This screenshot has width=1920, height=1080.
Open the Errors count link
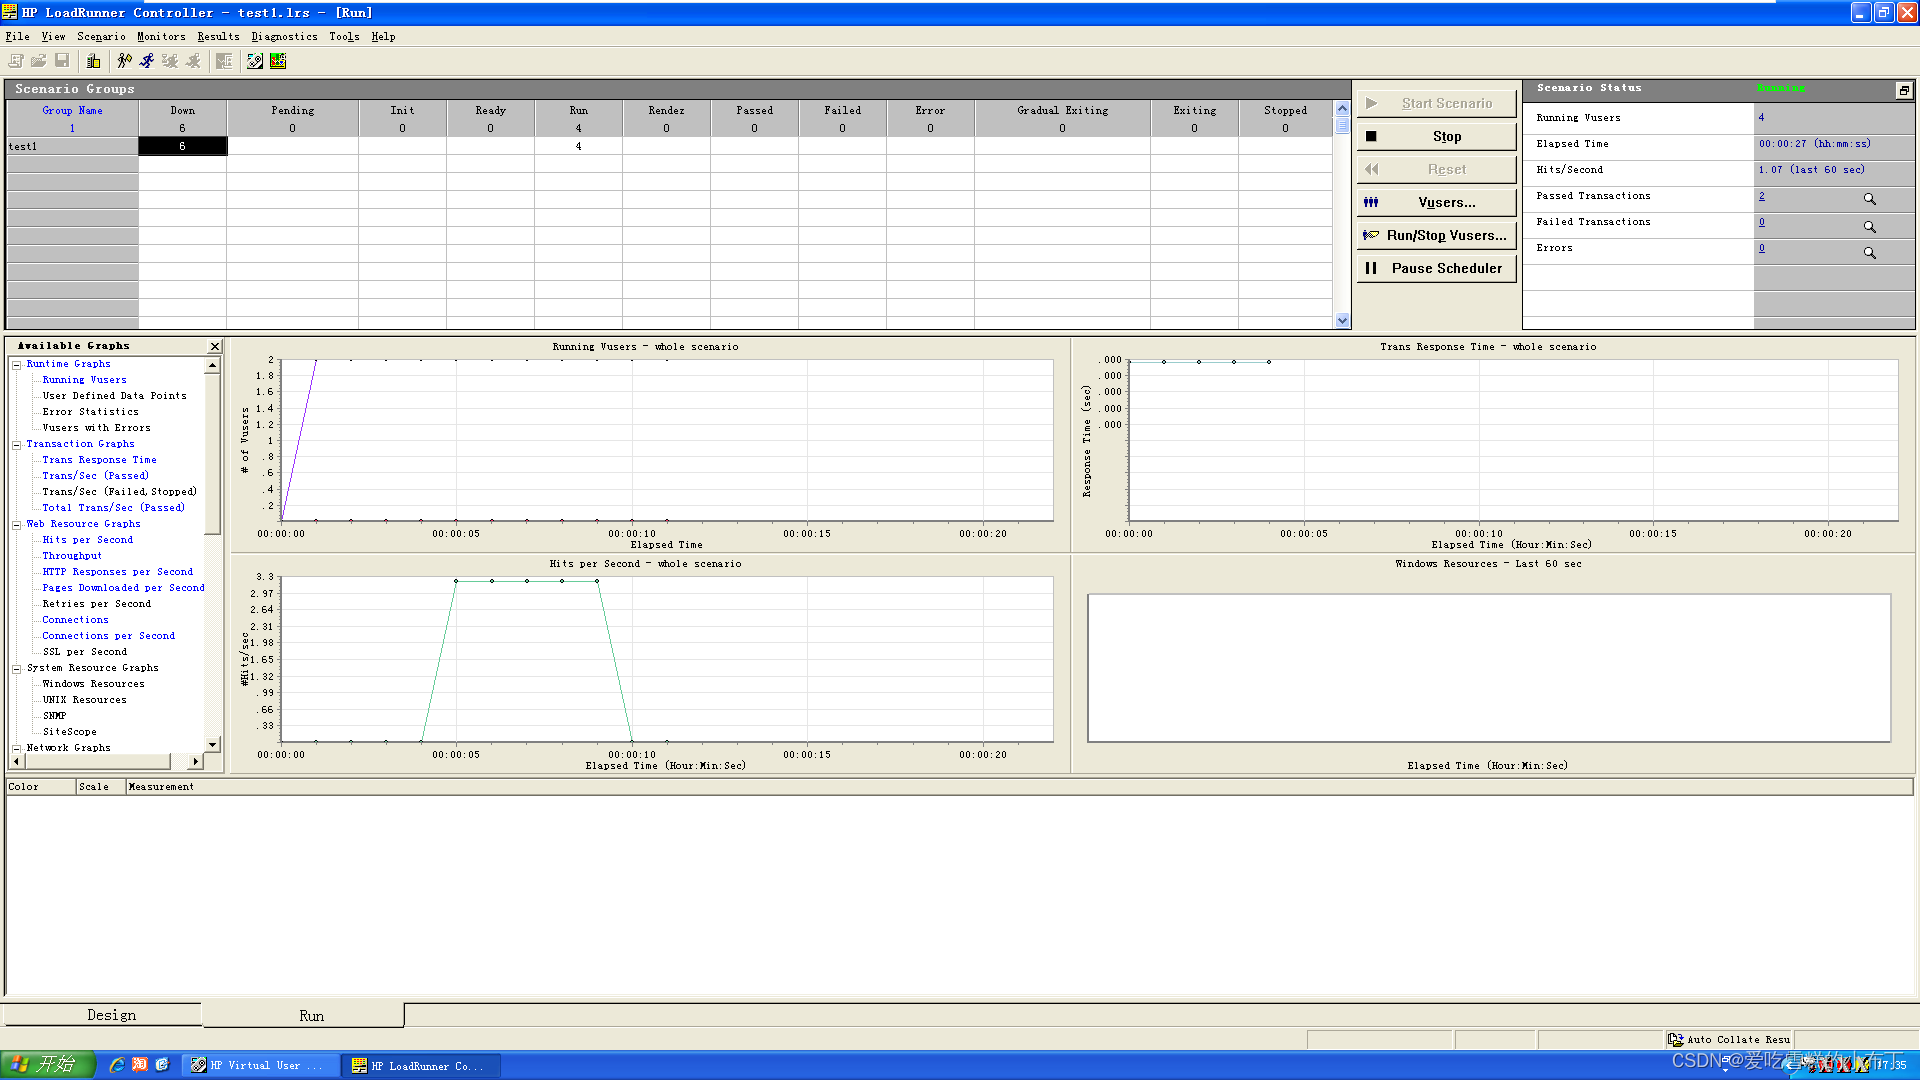tap(1762, 248)
